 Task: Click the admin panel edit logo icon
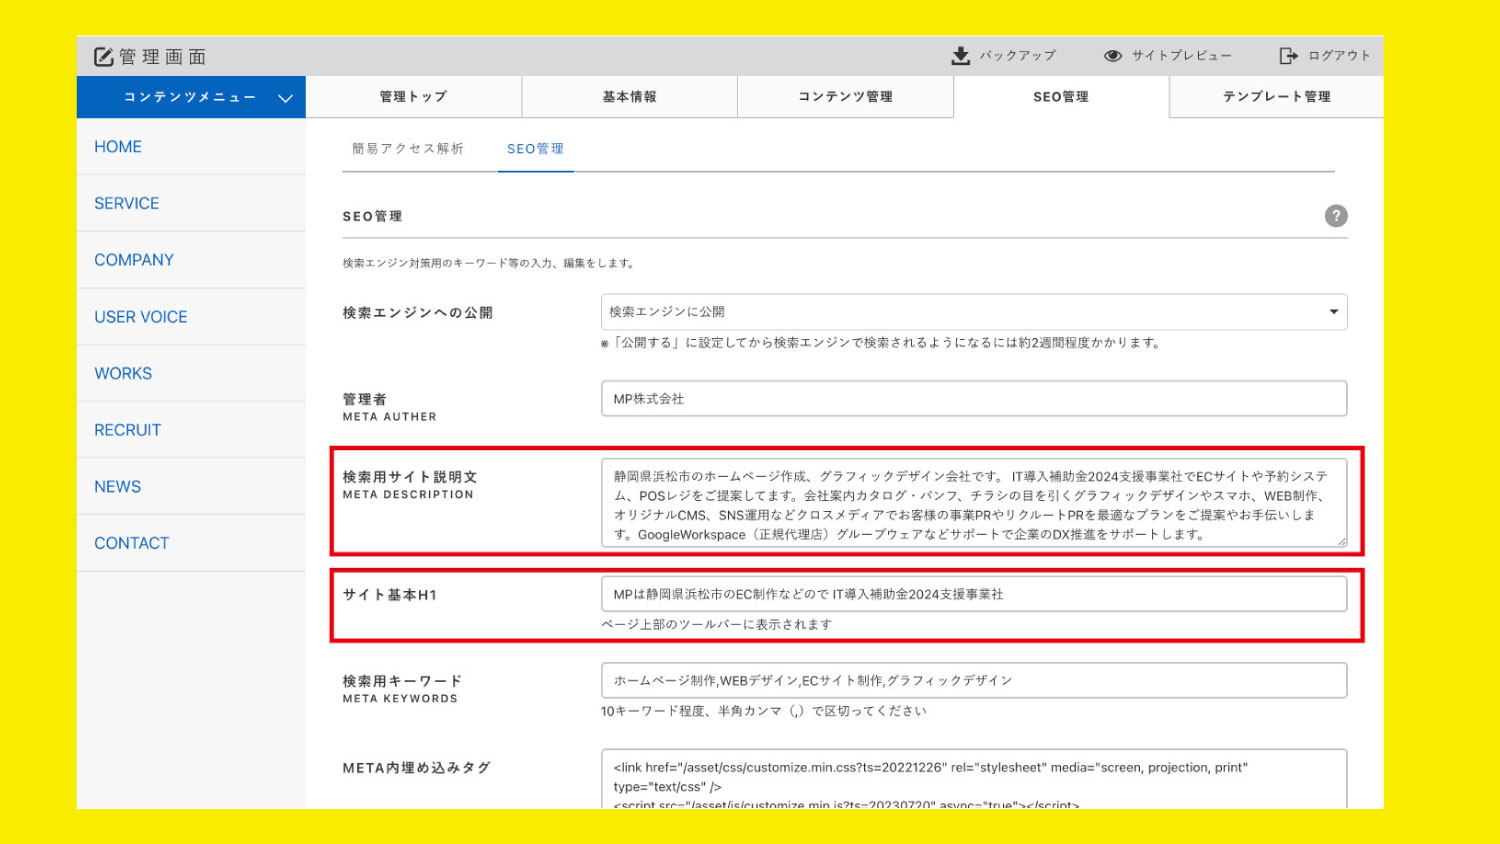[x=104, y=57]
